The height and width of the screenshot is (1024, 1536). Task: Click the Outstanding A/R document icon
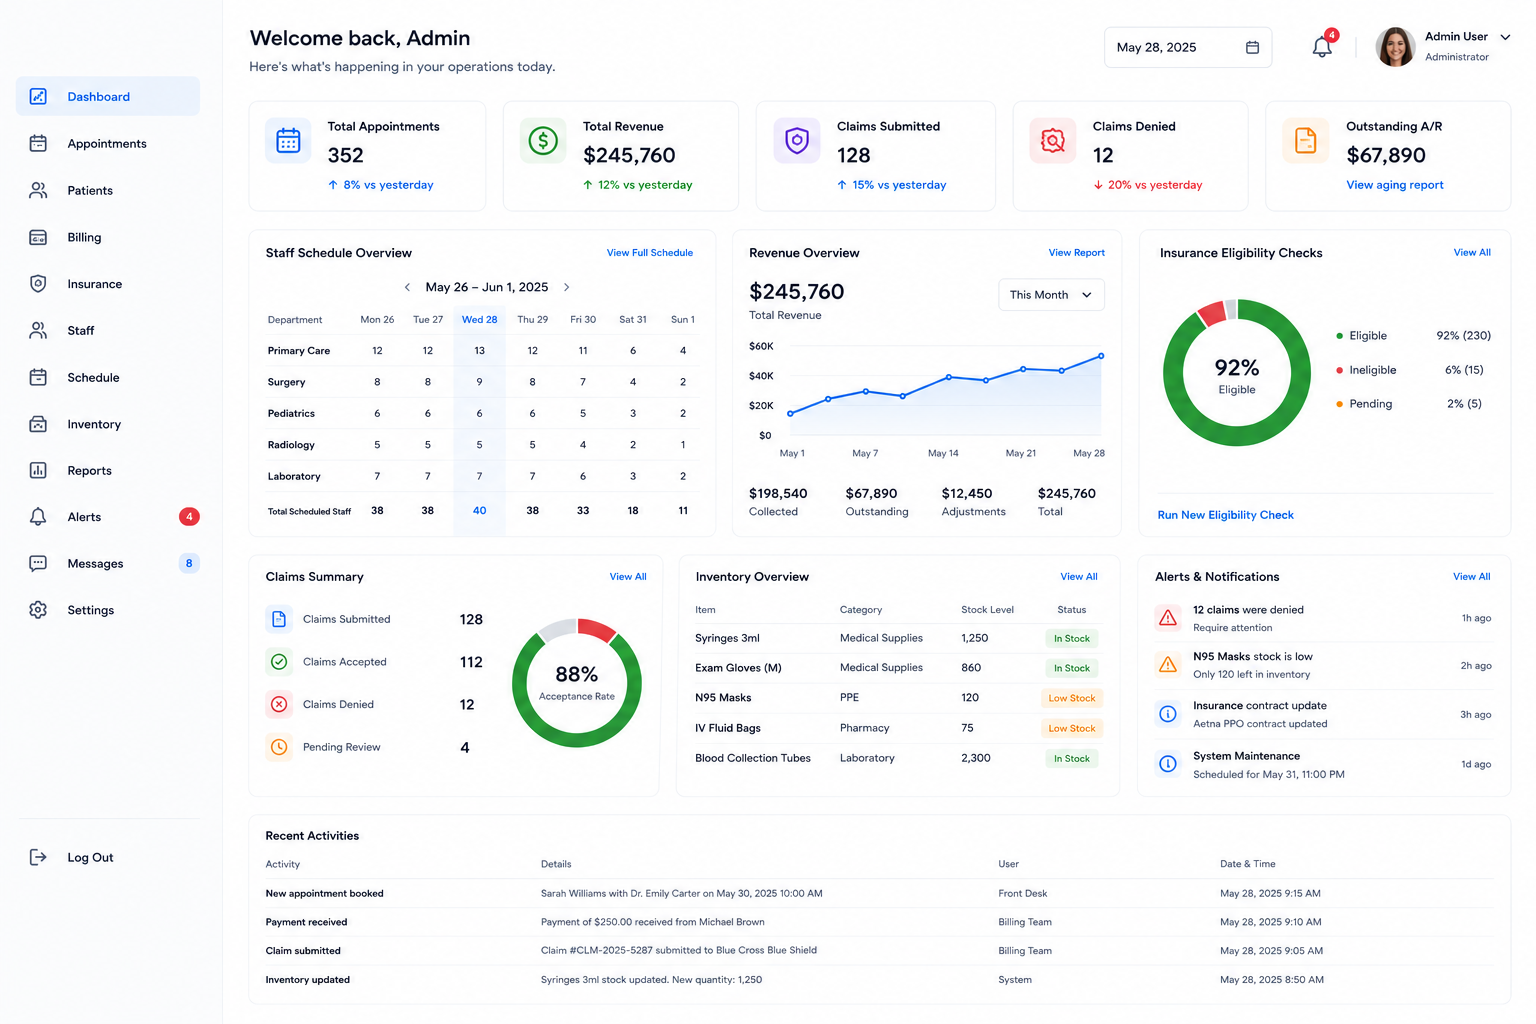point(1306,141)
